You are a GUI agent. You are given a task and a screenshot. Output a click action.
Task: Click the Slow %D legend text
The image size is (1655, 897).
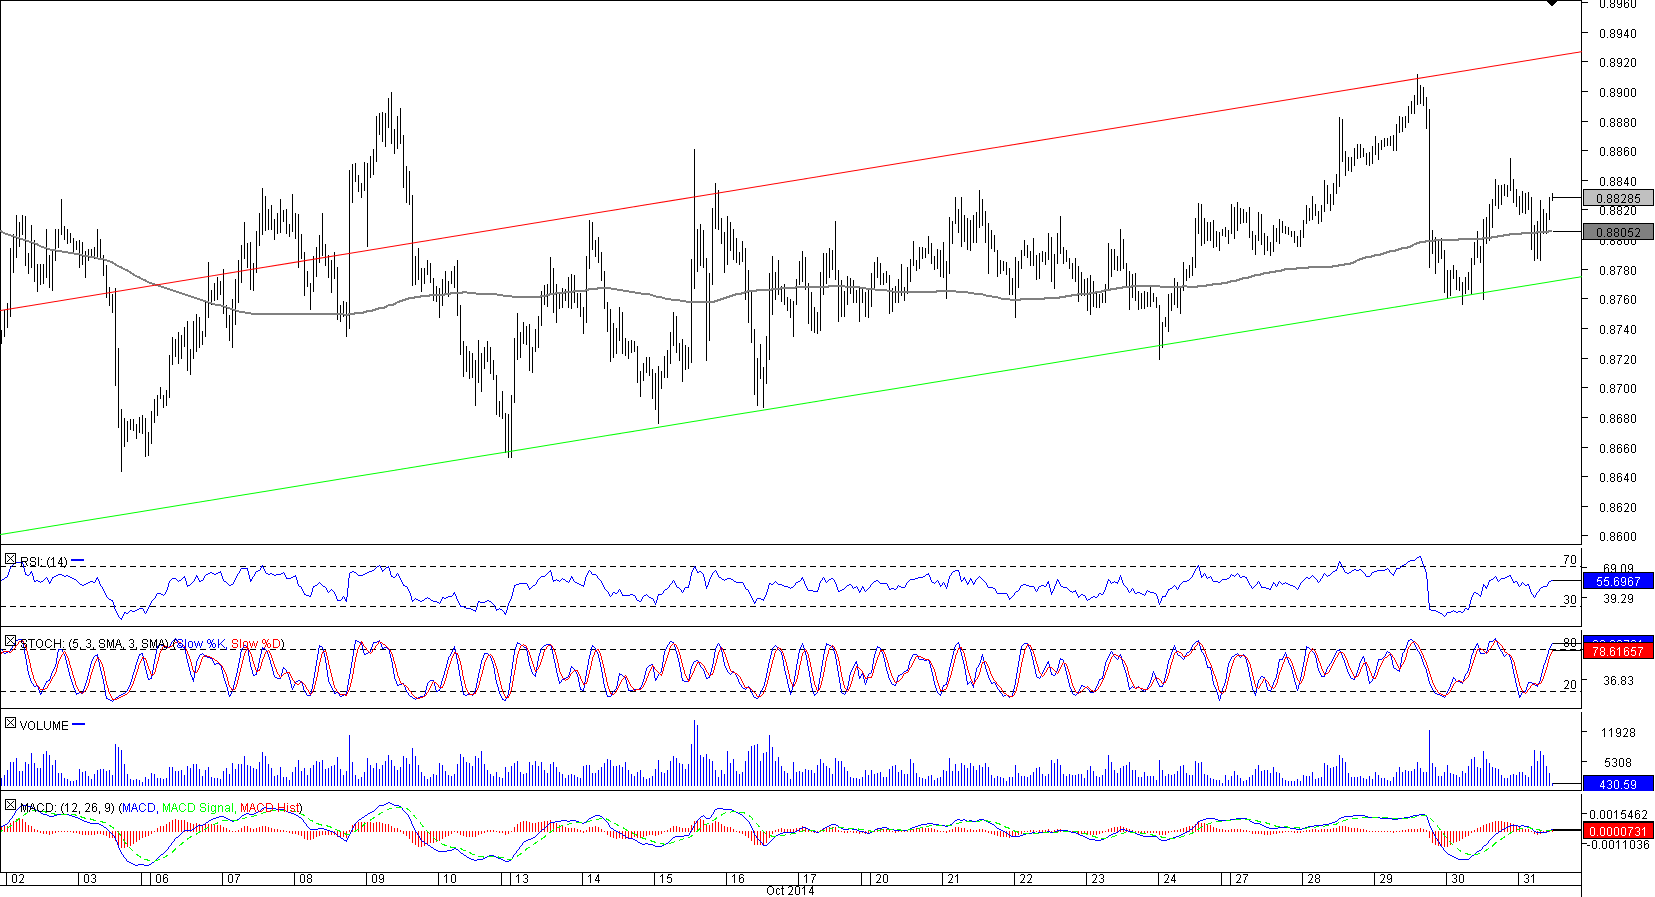point(257,644)
